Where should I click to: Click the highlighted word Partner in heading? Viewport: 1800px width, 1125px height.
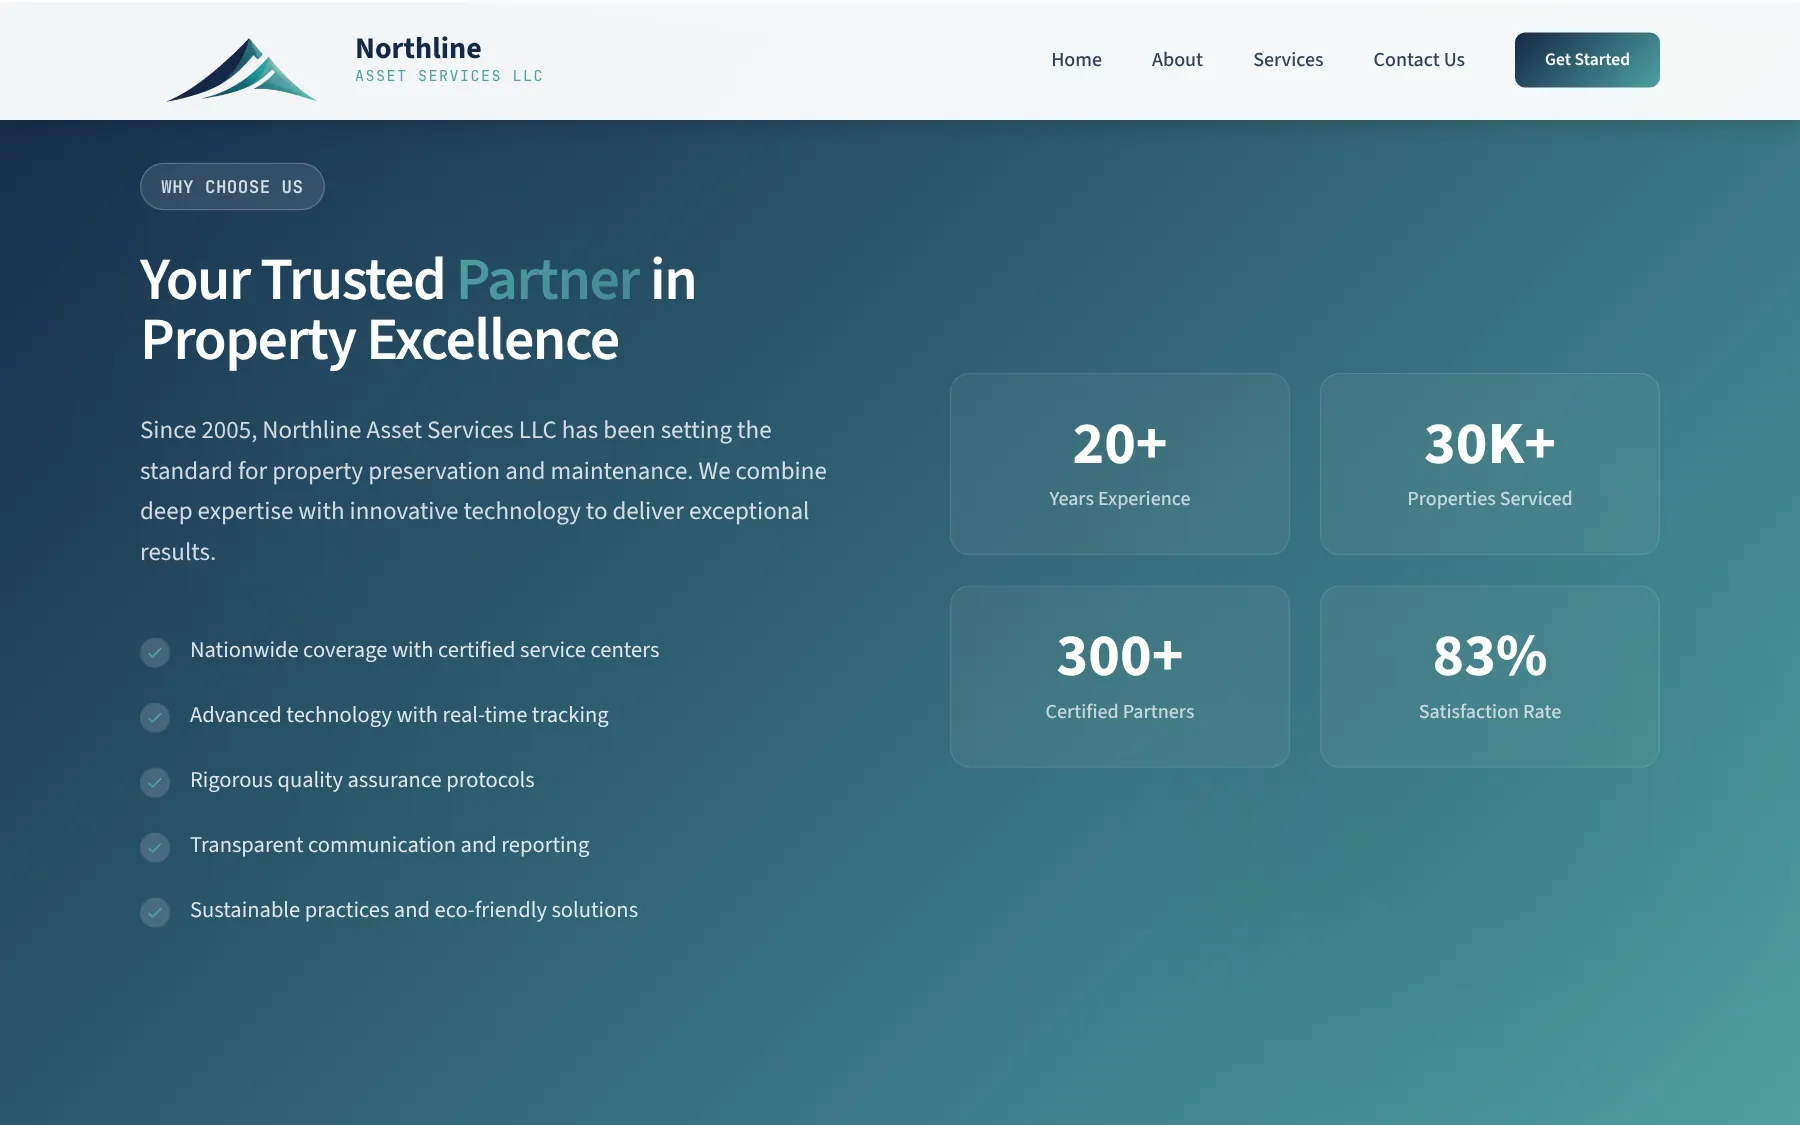pos(548,279)
